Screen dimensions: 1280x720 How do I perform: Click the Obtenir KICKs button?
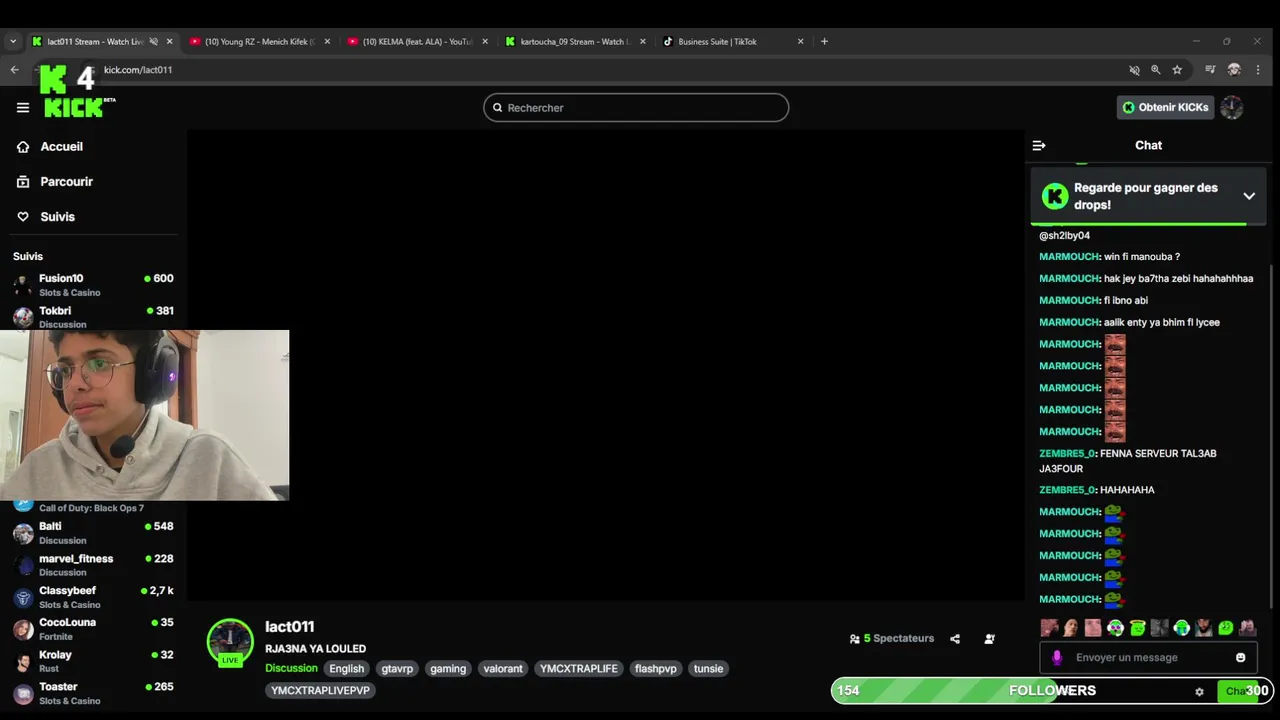[x=1165, y=107]
